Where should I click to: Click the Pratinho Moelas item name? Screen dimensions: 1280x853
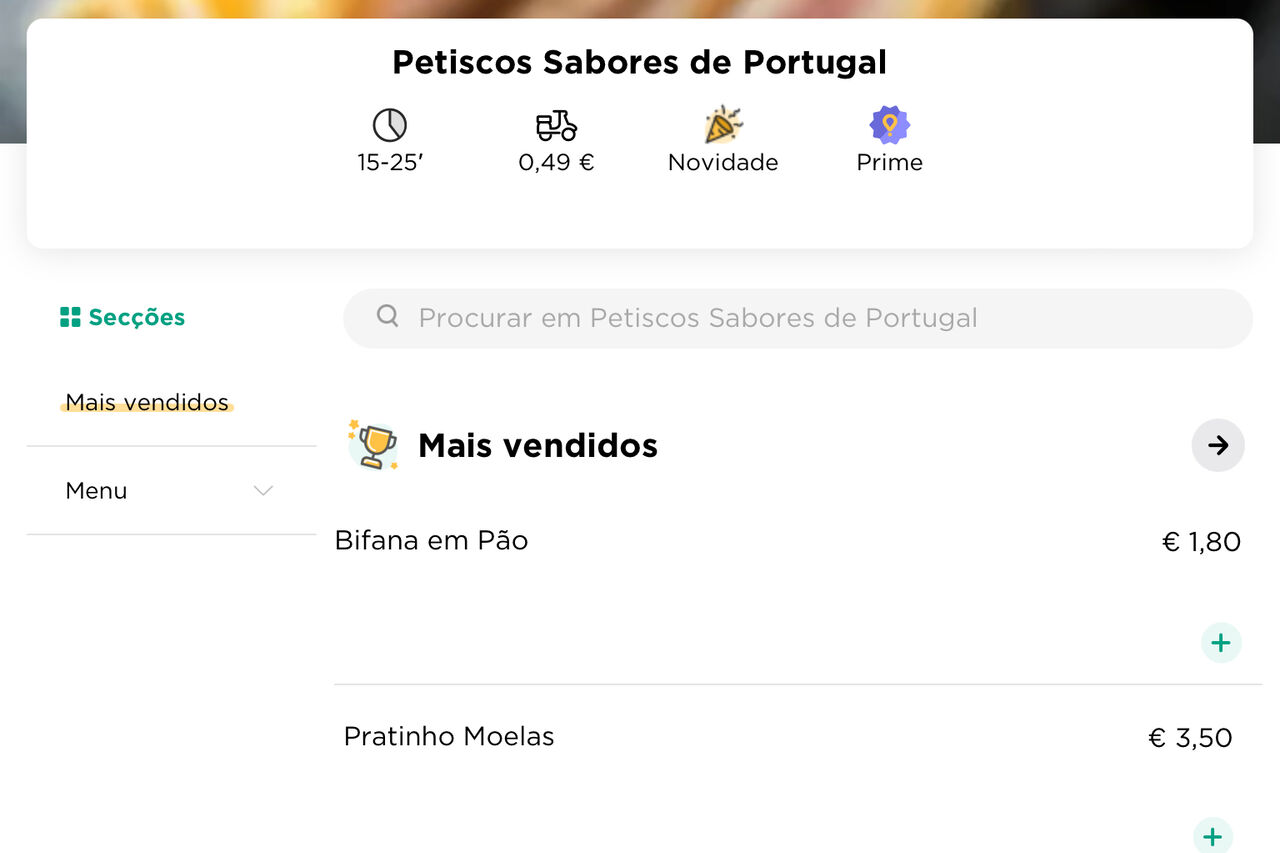[x=449, y=736]
